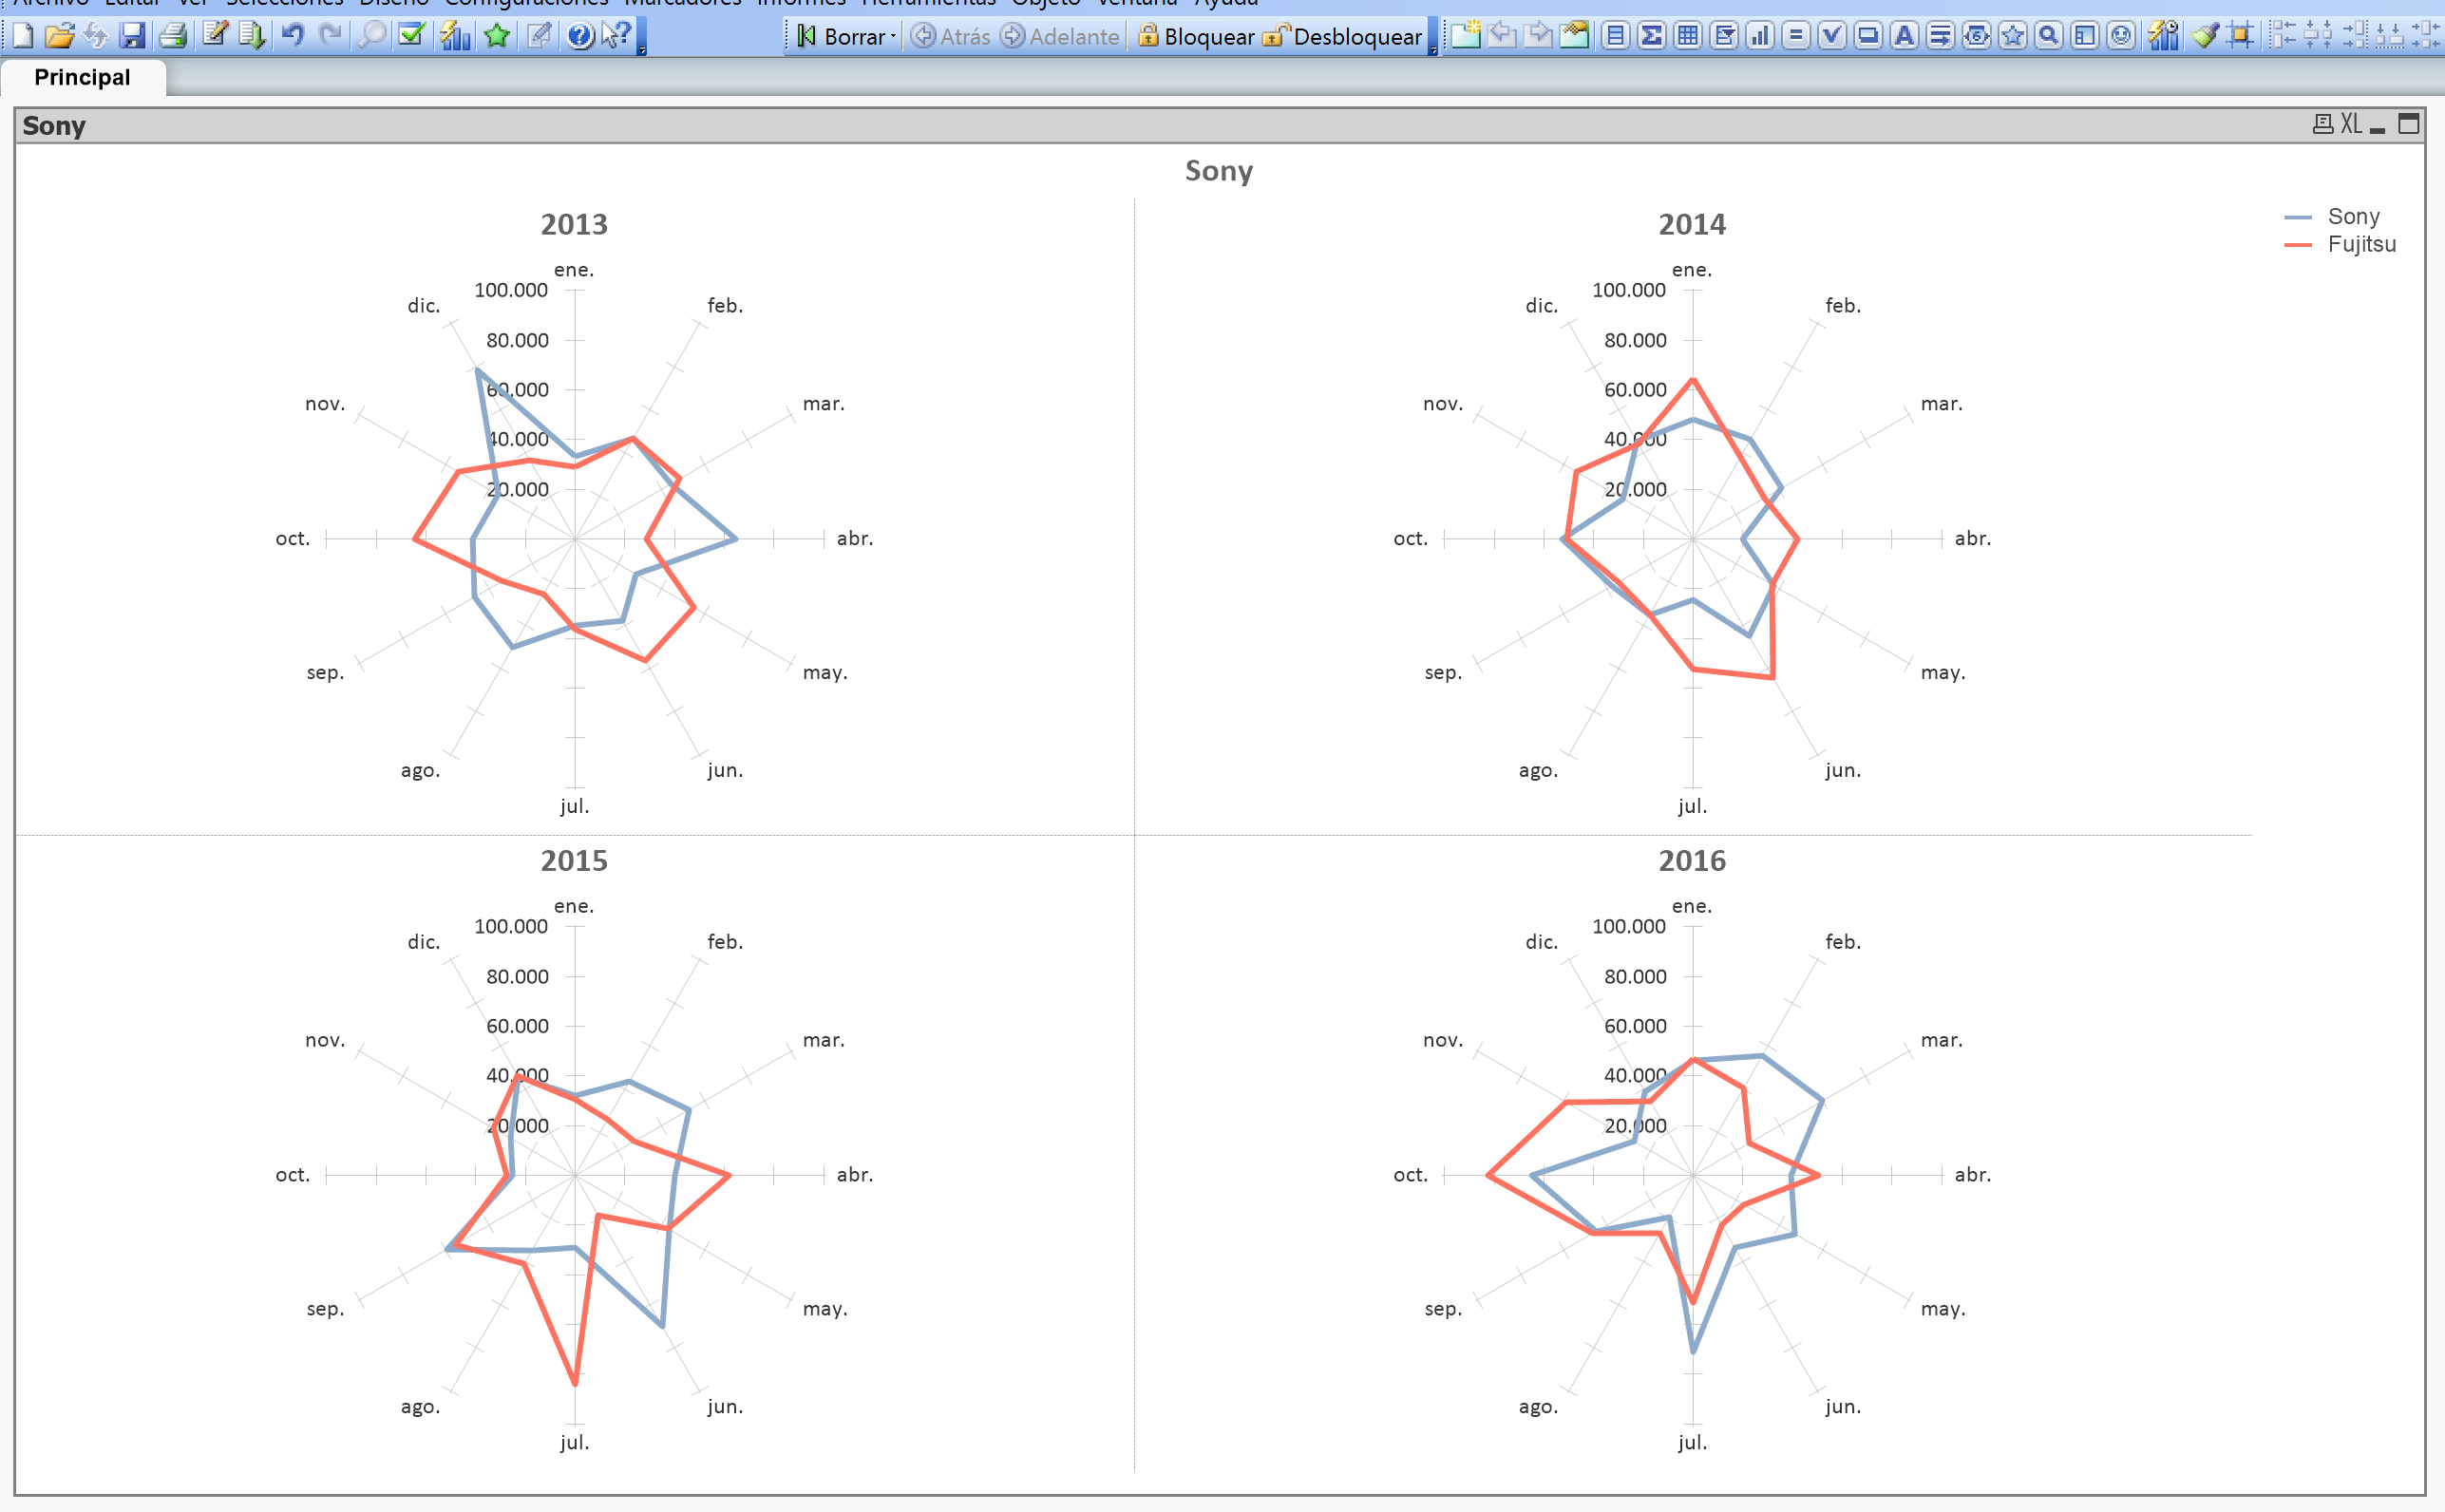Viewport: 2445px width, 1512px height.
Task: Activate the Format Painter brush
Action: coord(2205,37)
